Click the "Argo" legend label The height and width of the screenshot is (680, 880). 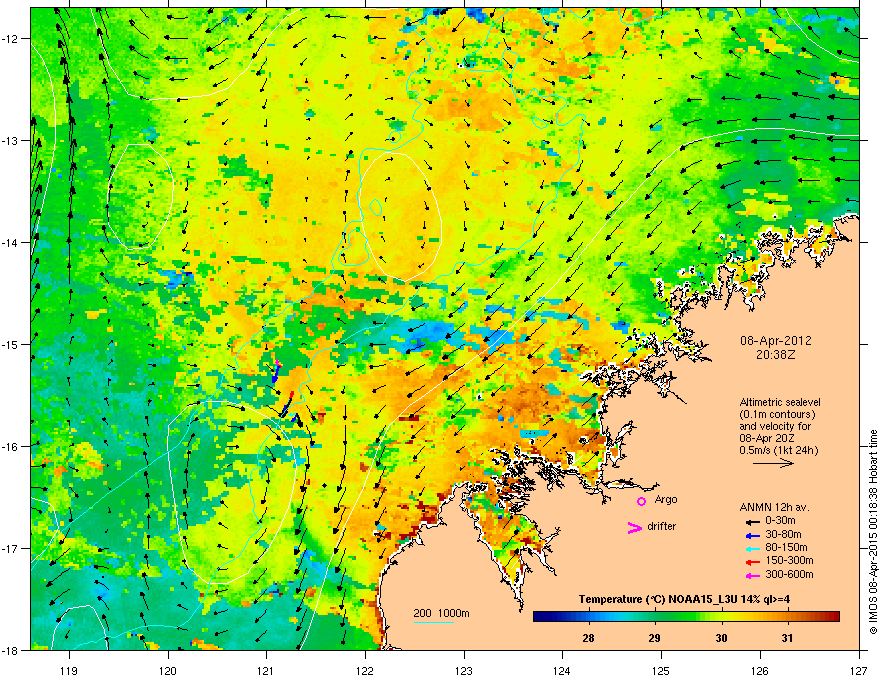666,499
